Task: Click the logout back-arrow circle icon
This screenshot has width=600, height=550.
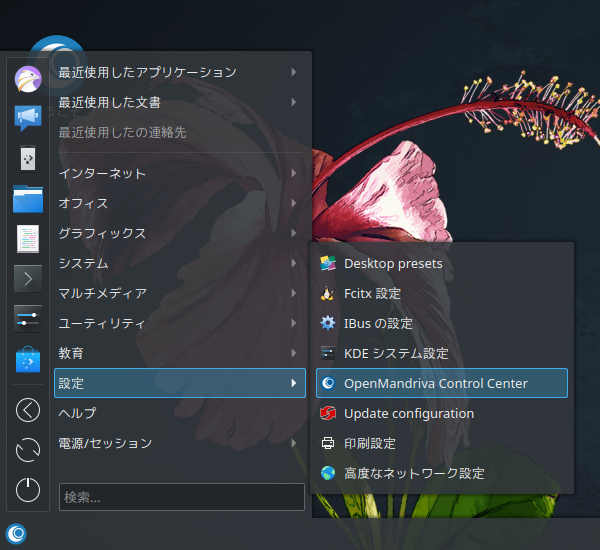Action: tap(28, 410)
